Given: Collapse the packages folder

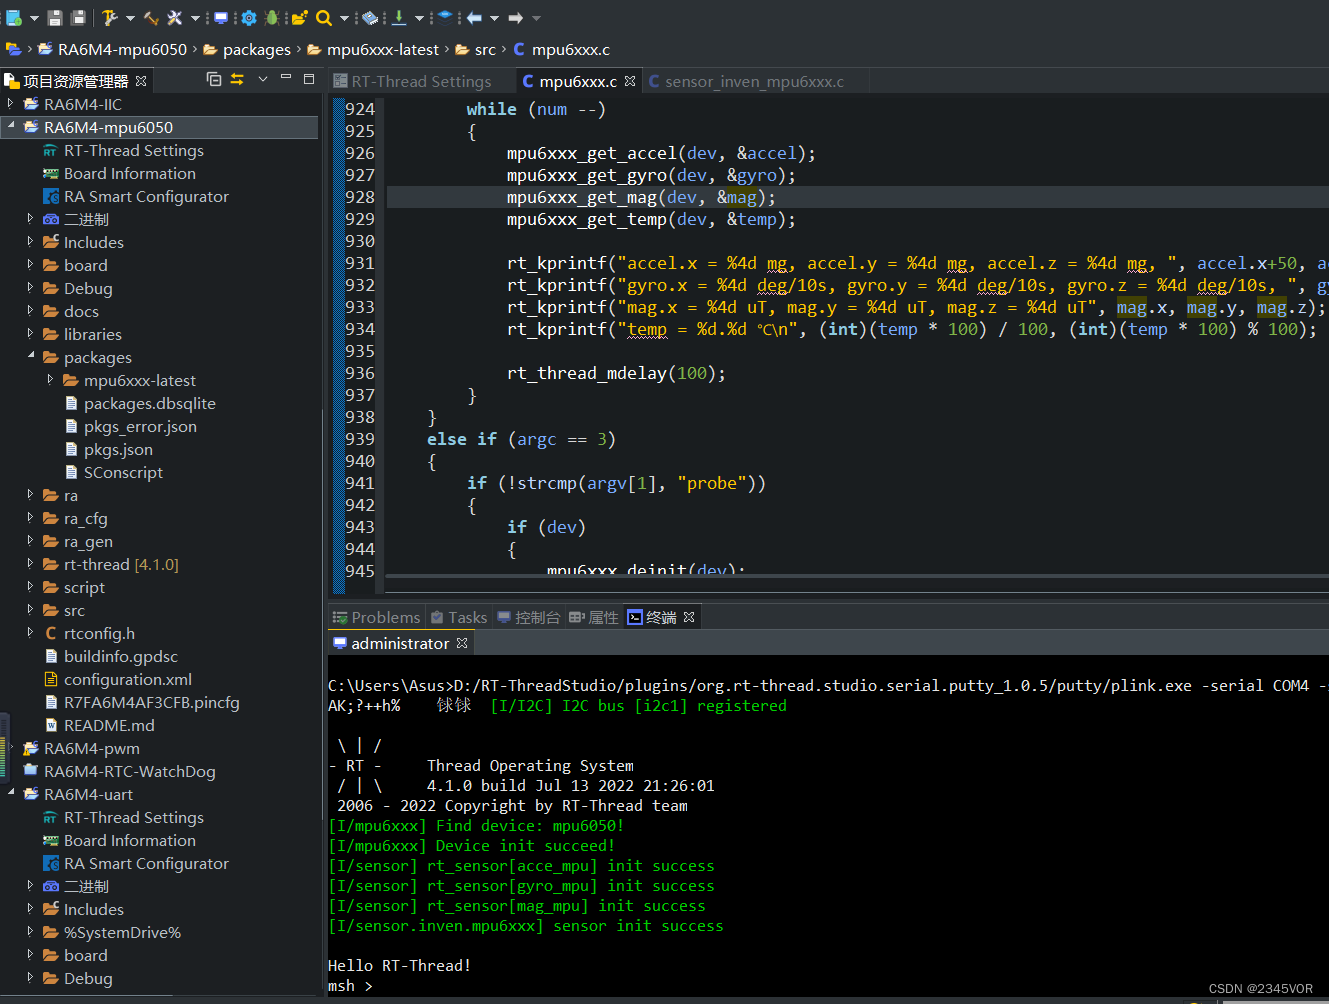Looking at the screenshot, I should tap(31, 356).
